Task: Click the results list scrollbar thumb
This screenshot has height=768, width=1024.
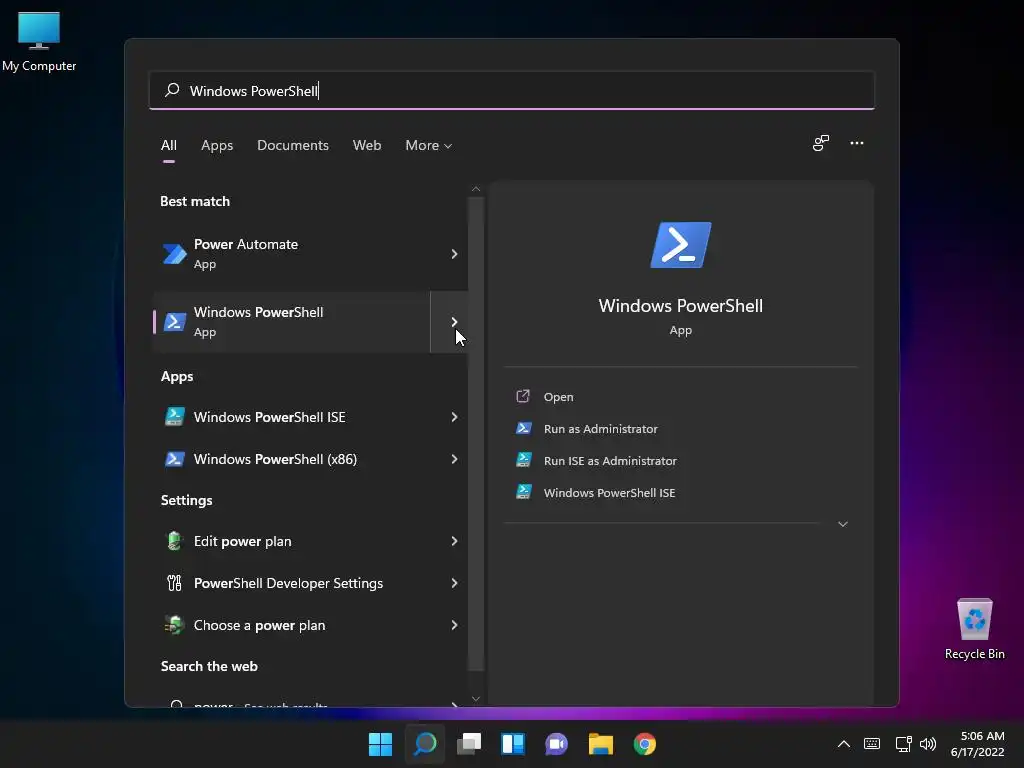Action: 475,434
